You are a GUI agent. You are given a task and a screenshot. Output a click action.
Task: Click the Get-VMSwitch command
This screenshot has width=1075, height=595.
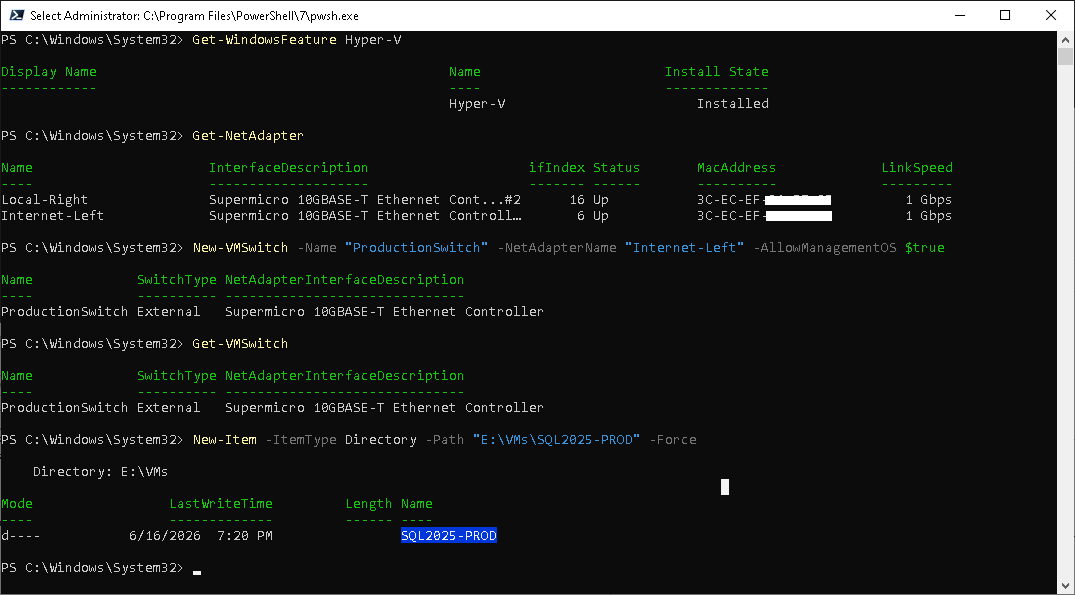point(240,343)
